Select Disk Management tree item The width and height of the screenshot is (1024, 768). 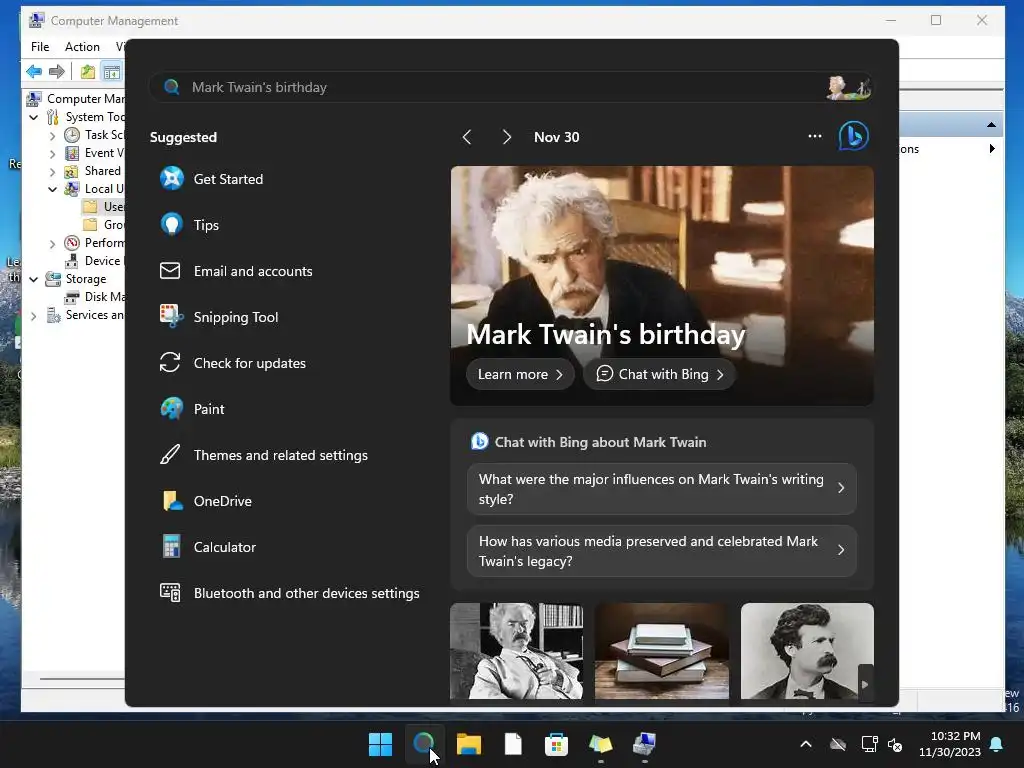click(94, 296)
